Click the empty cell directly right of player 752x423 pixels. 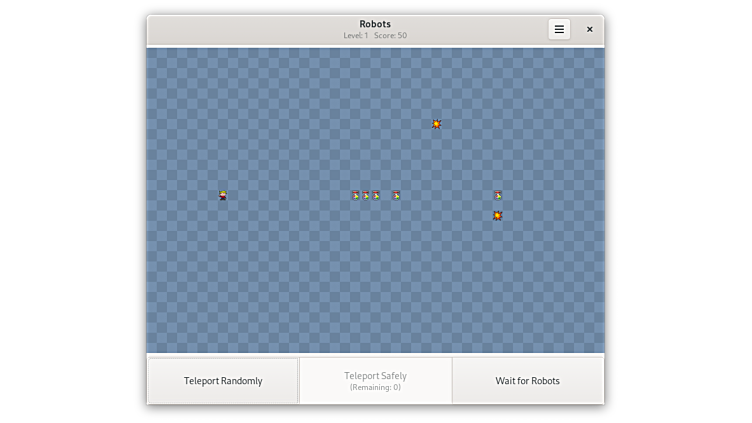tap(233, 195)
